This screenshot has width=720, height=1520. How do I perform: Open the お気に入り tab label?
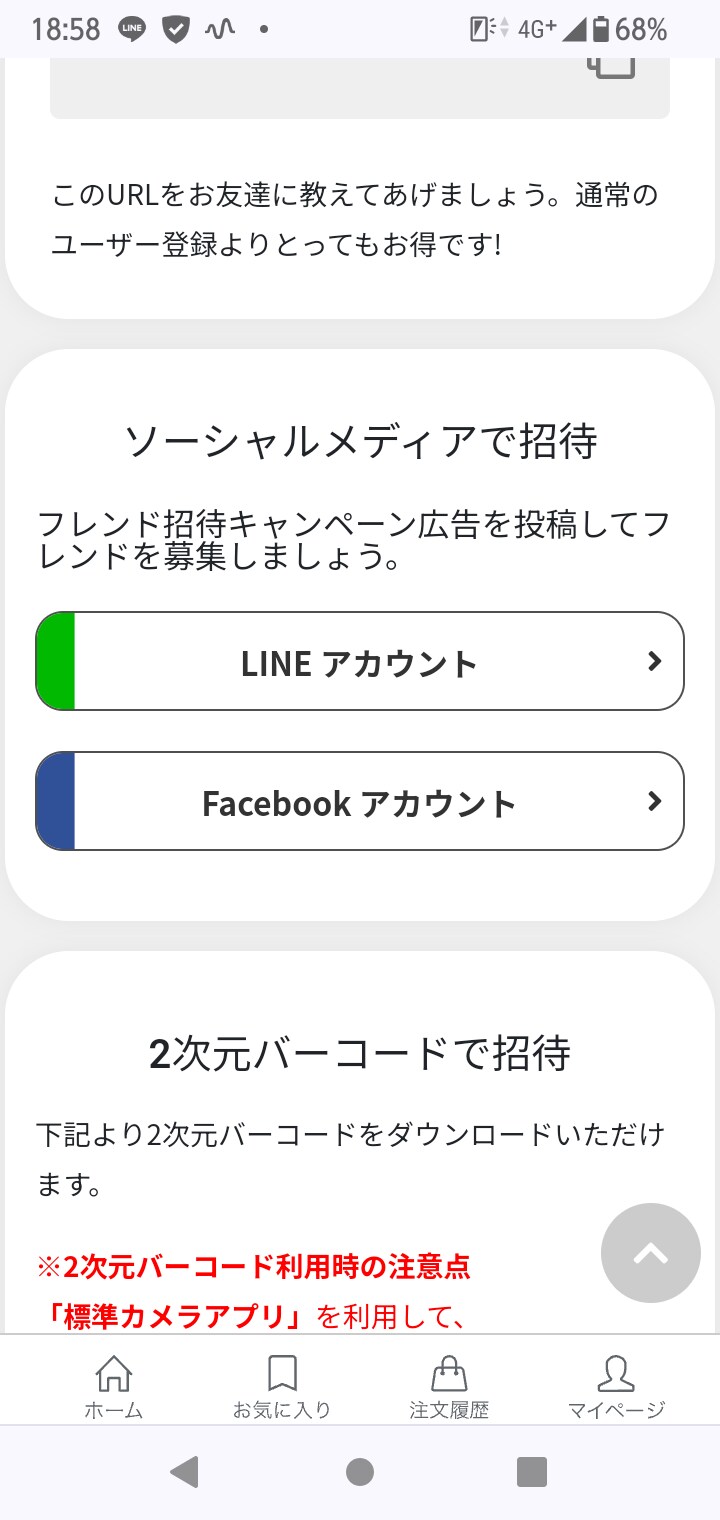pos(282,1410)
